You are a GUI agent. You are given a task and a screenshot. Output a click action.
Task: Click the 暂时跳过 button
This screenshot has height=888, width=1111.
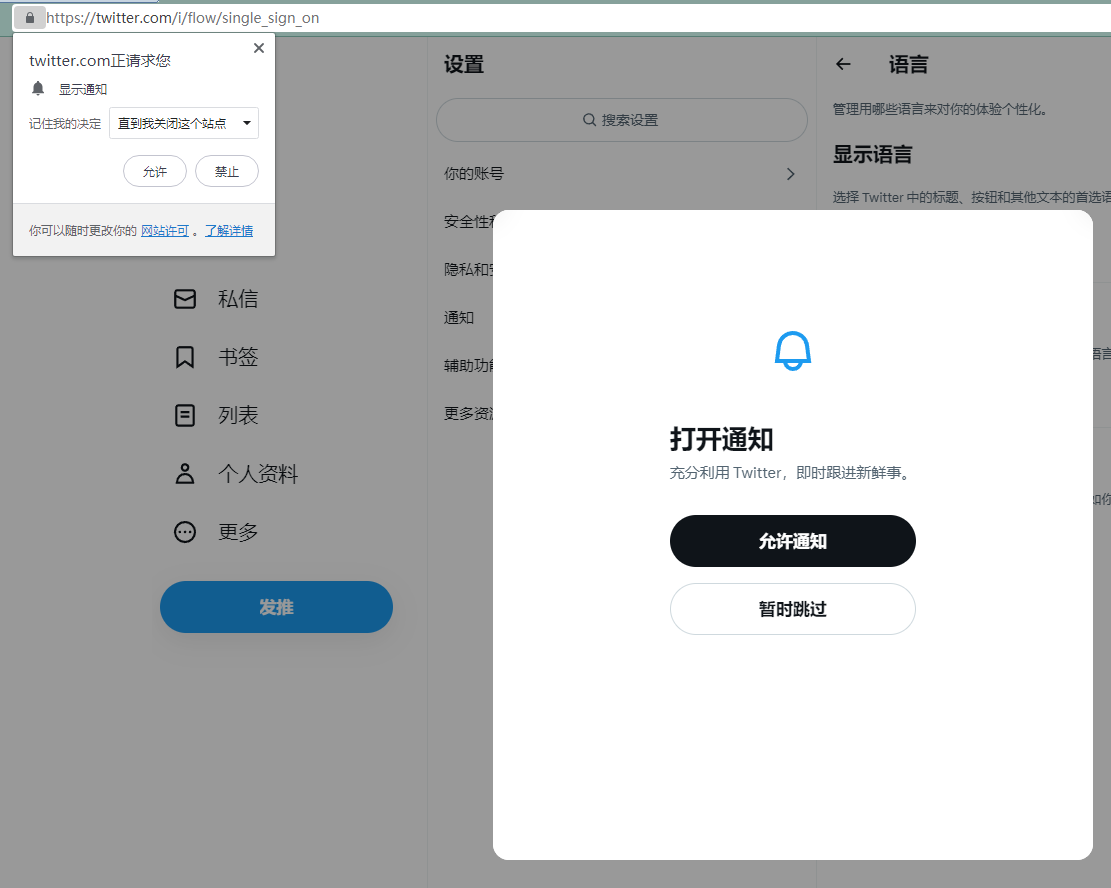(x=793, y=609)
